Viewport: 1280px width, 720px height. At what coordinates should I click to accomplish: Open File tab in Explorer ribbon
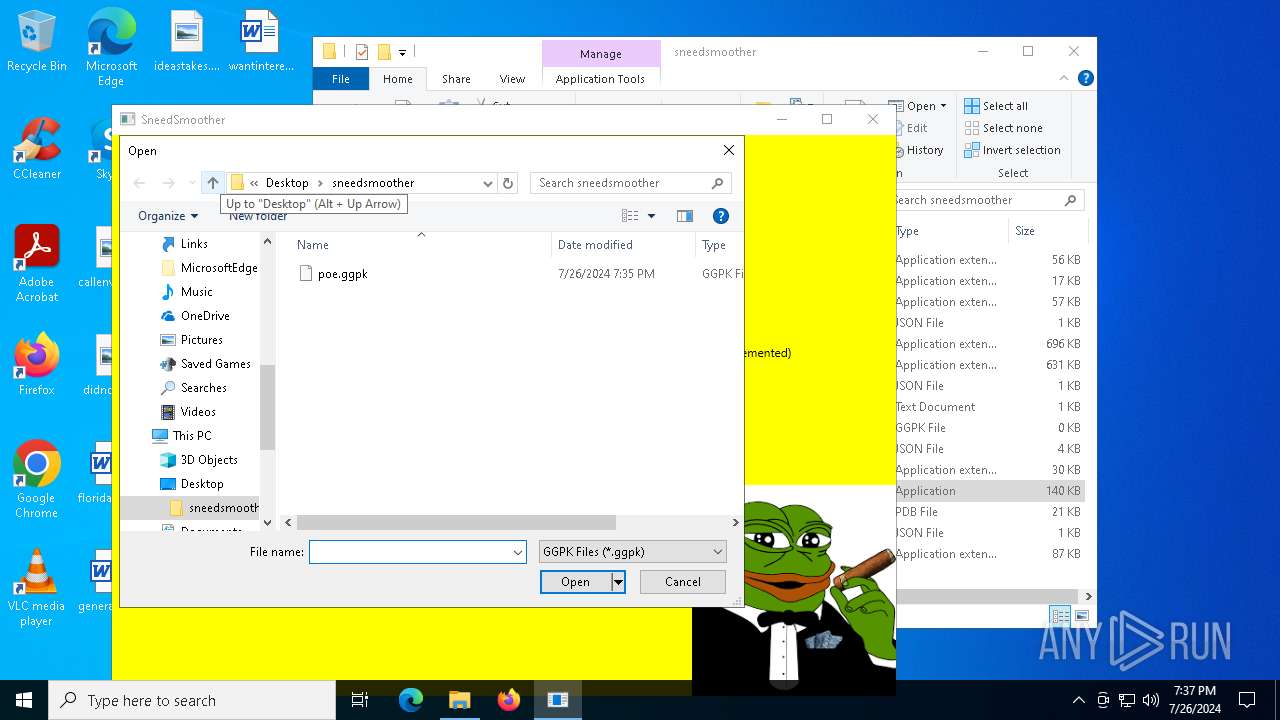coord(341,79)
